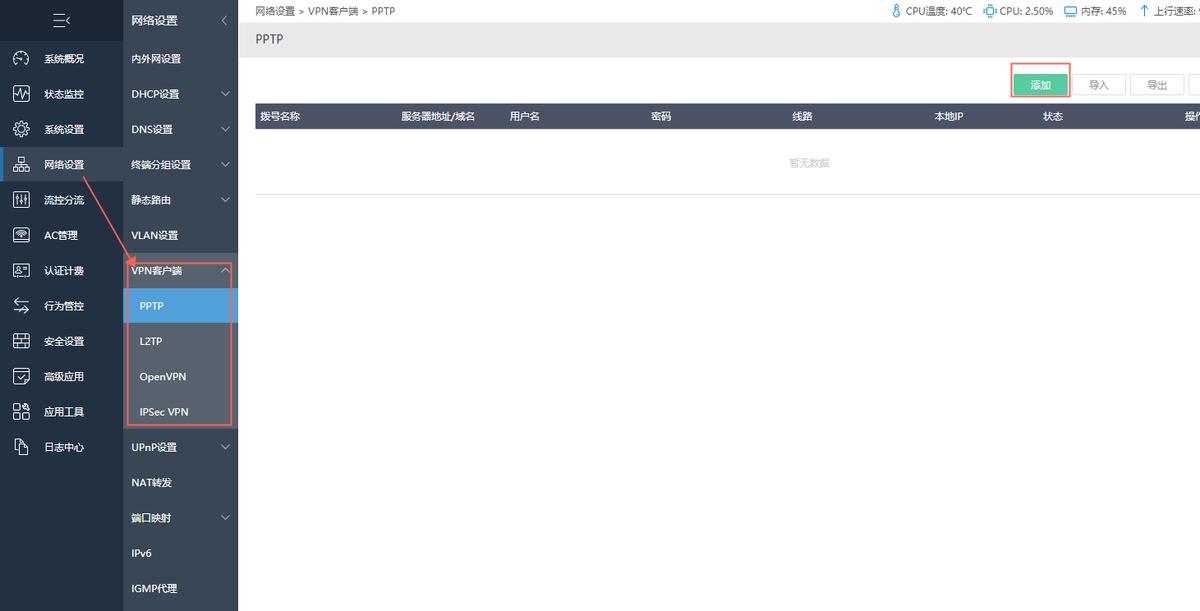The image size is (1200, 611).
Task: Click the 服务器地址/域名 column header
Action: pyautogui.click(x=438, y=117)
